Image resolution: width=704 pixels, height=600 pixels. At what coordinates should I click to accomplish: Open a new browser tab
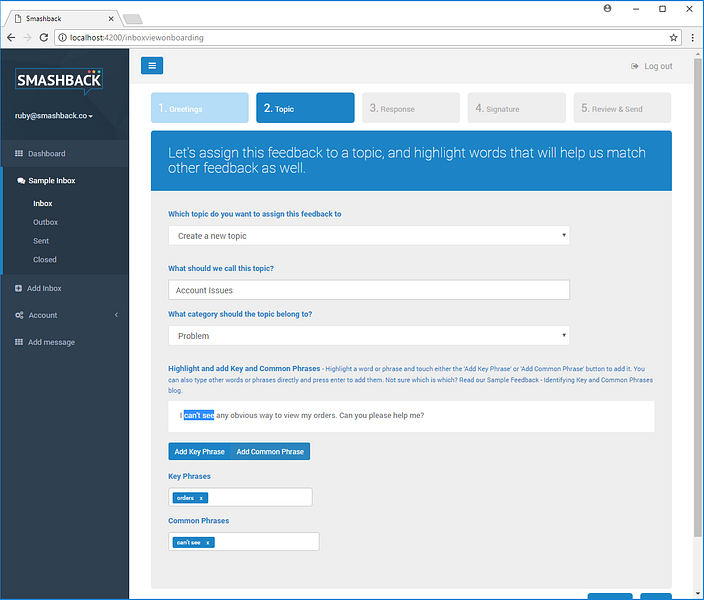pyautogui.click(x=132, y=19)
